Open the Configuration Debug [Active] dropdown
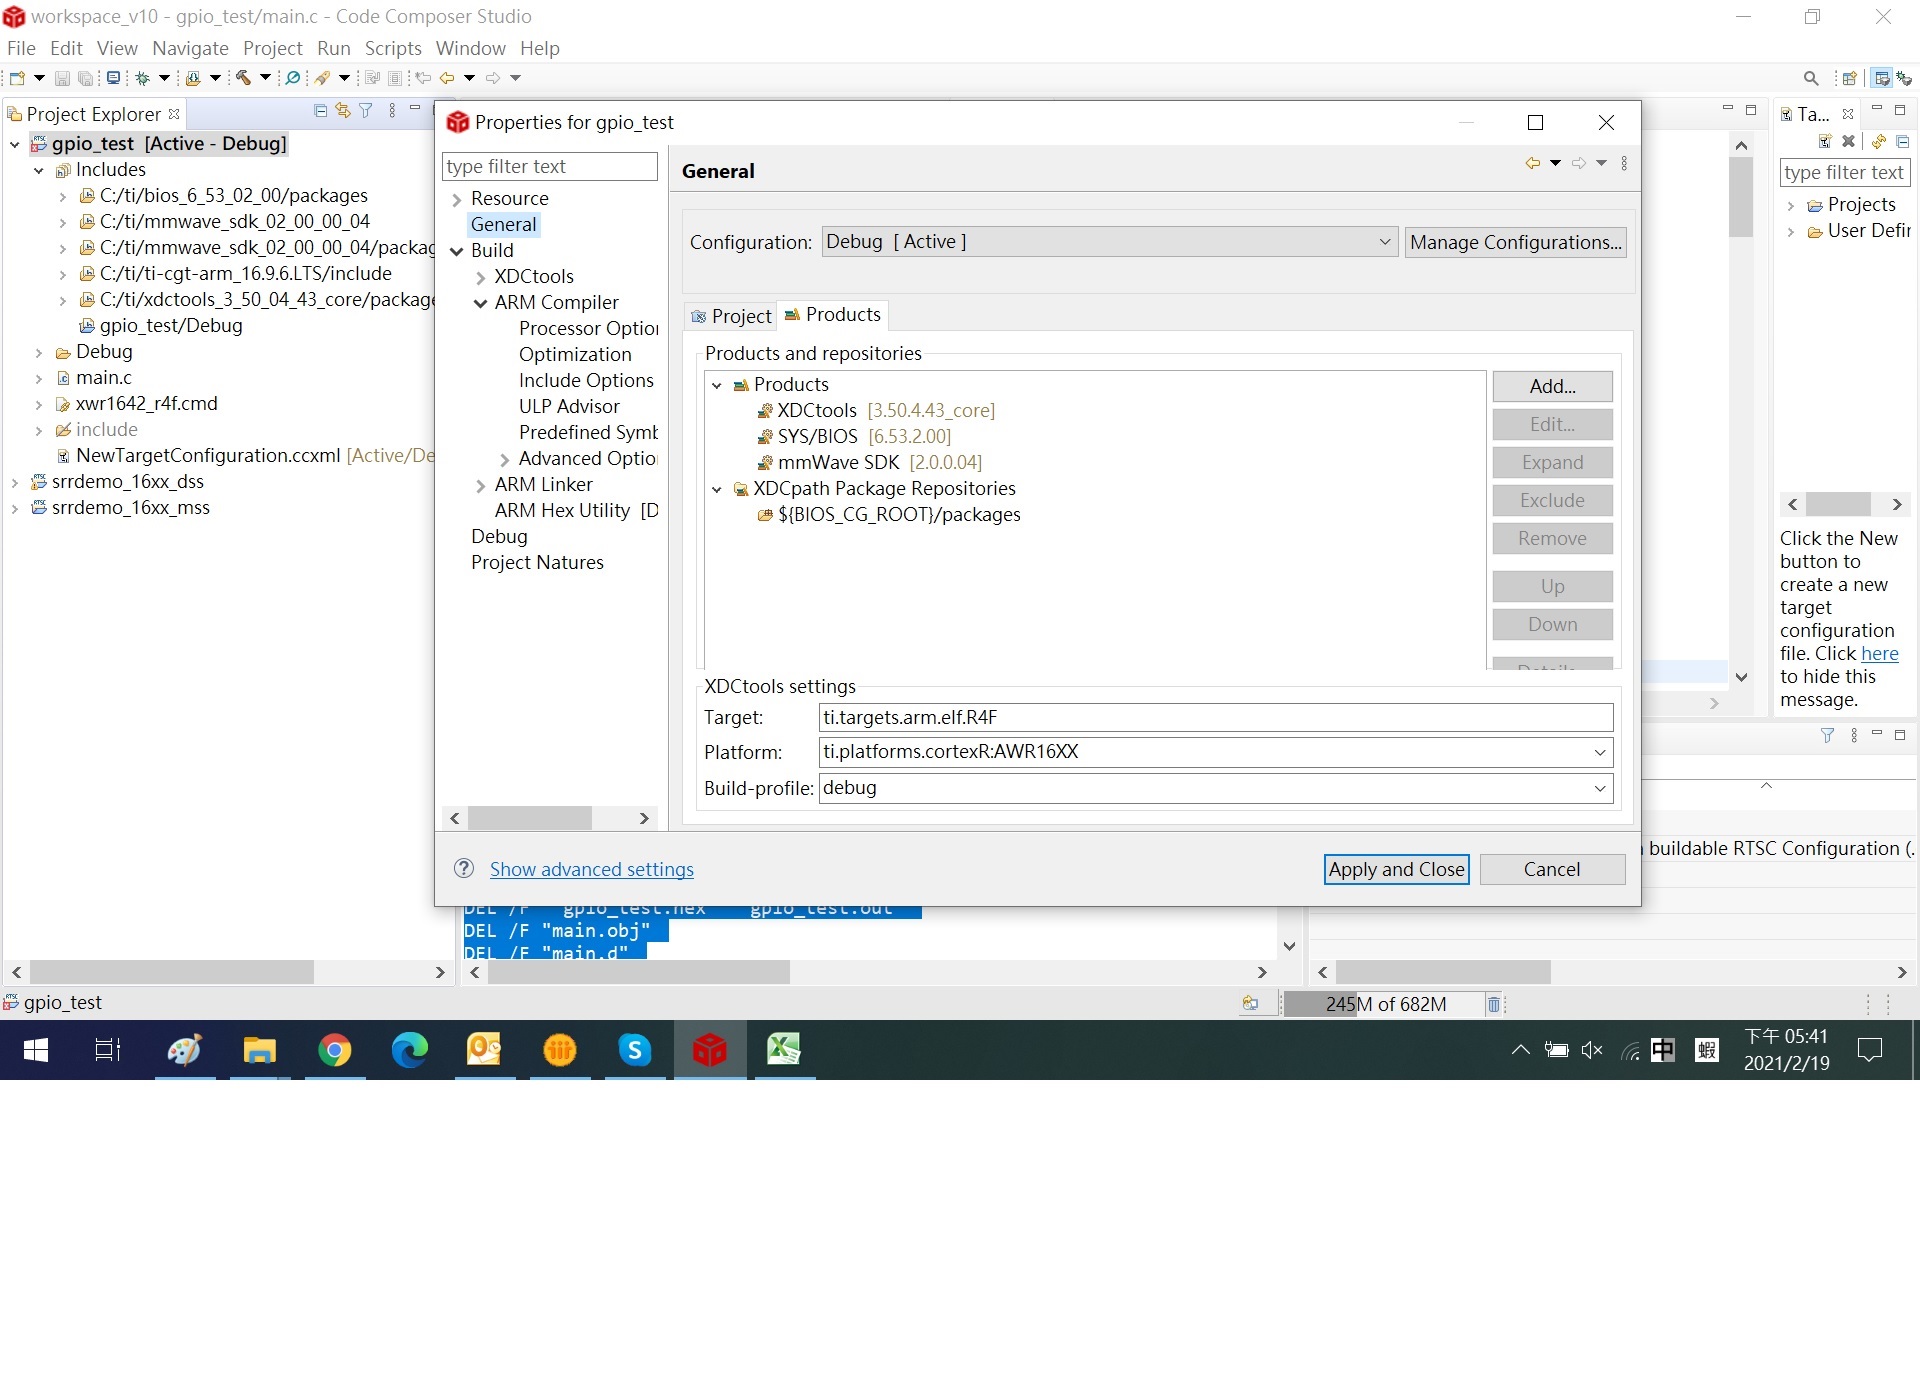1920x1392 pixels. 1385,242
